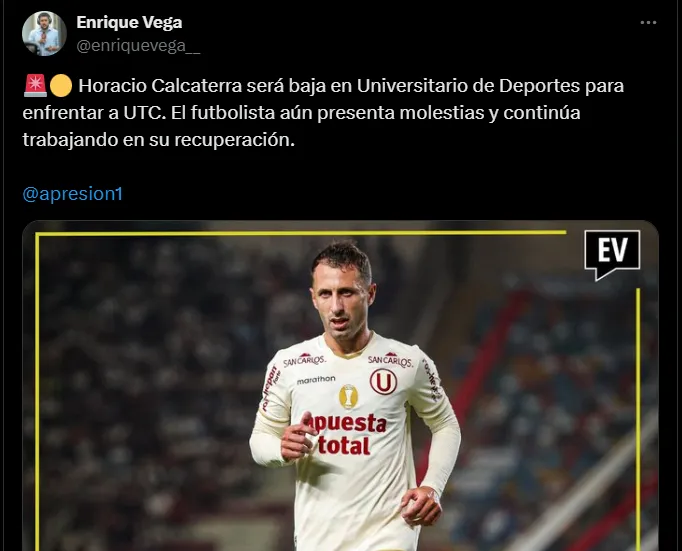Open Enrique Vega's profile avatar
This screenshot has width=682, height=551.
tap(44, 33)
